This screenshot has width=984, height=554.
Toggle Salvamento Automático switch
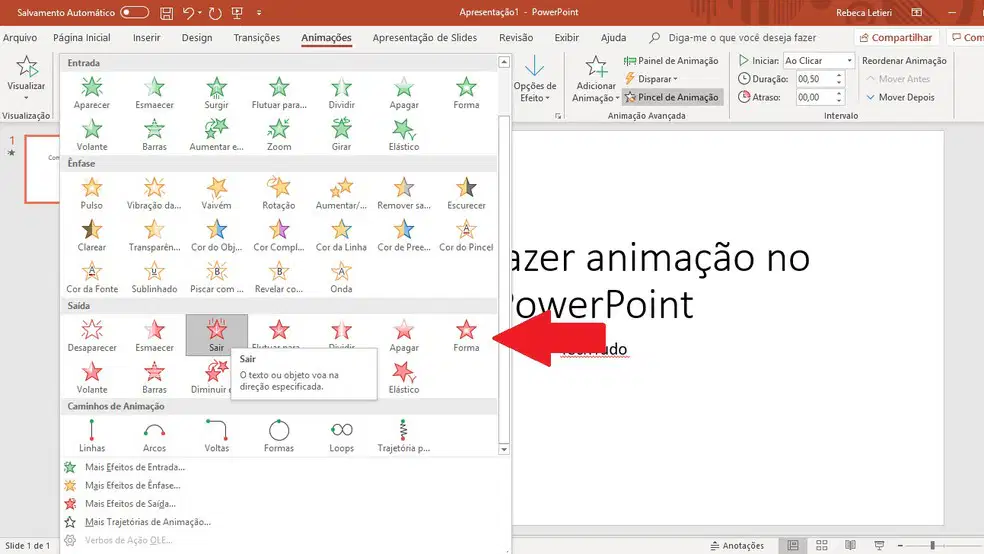[134, 12]
